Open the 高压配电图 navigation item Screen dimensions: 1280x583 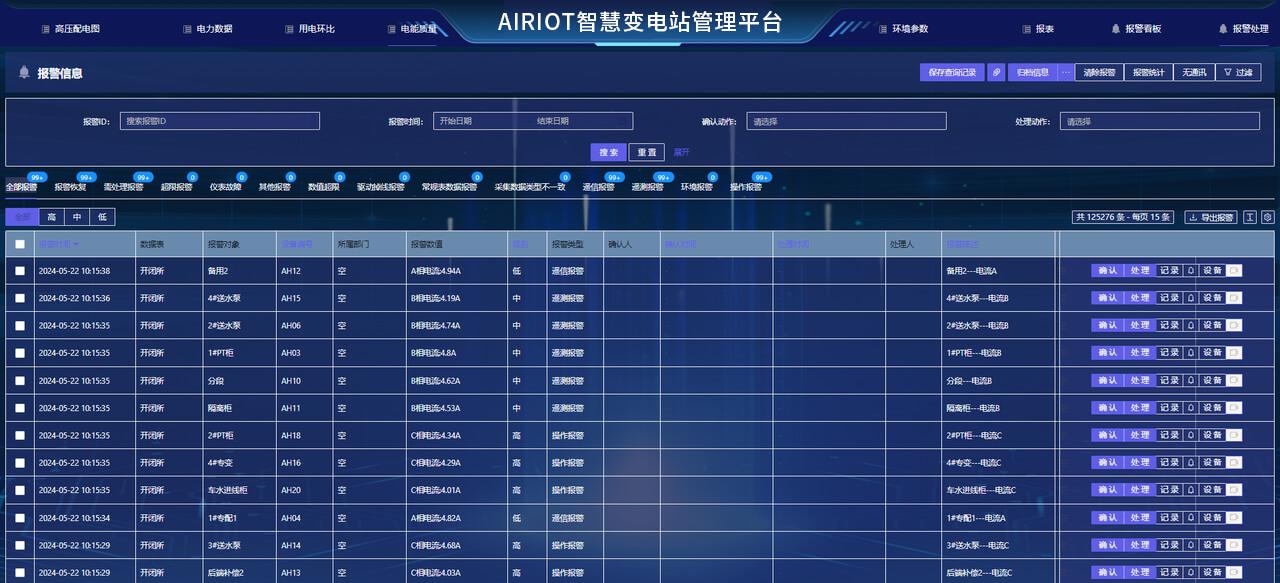click(x=70, y=29)
